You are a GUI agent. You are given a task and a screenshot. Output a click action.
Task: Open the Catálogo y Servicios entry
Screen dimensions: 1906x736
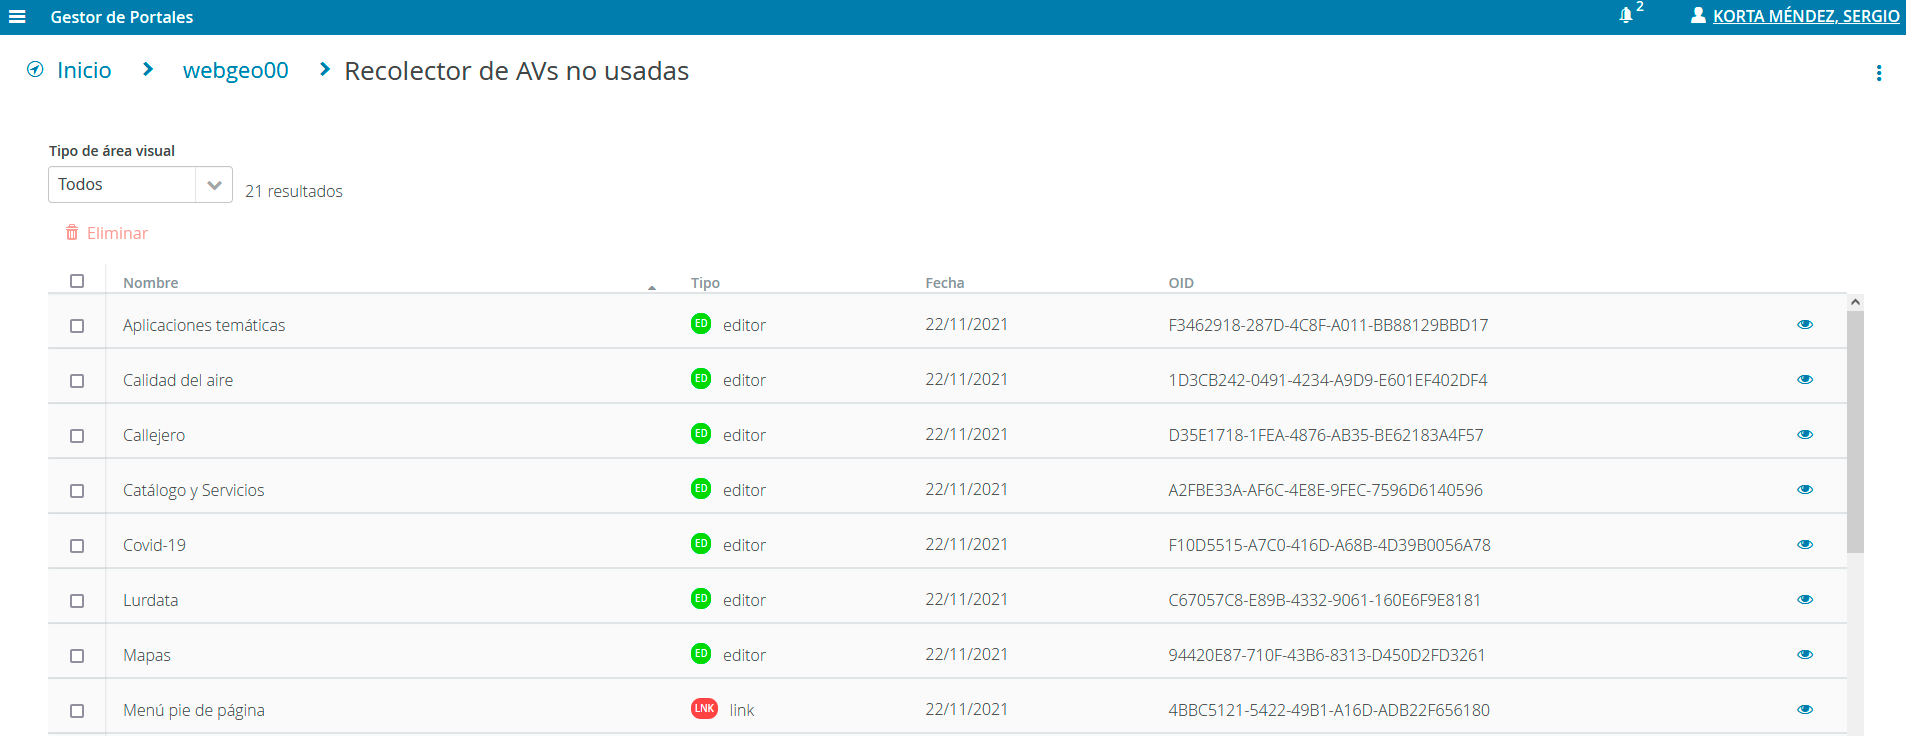193,490
